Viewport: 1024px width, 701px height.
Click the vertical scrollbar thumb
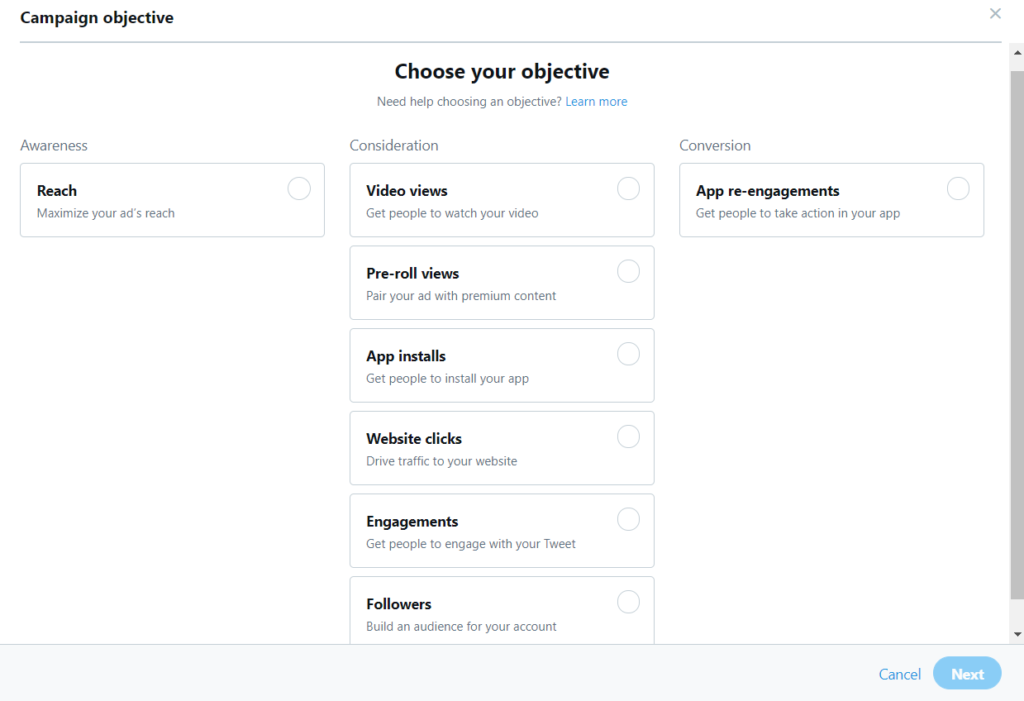[x=1017, y=330]
